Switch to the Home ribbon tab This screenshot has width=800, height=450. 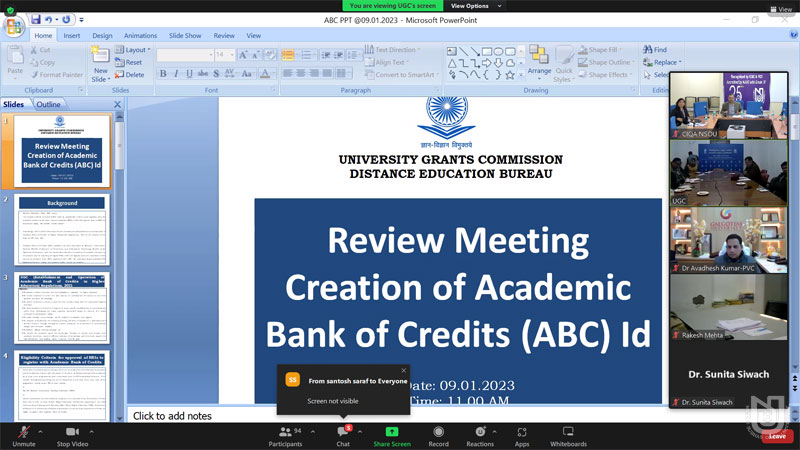[43, 36]
